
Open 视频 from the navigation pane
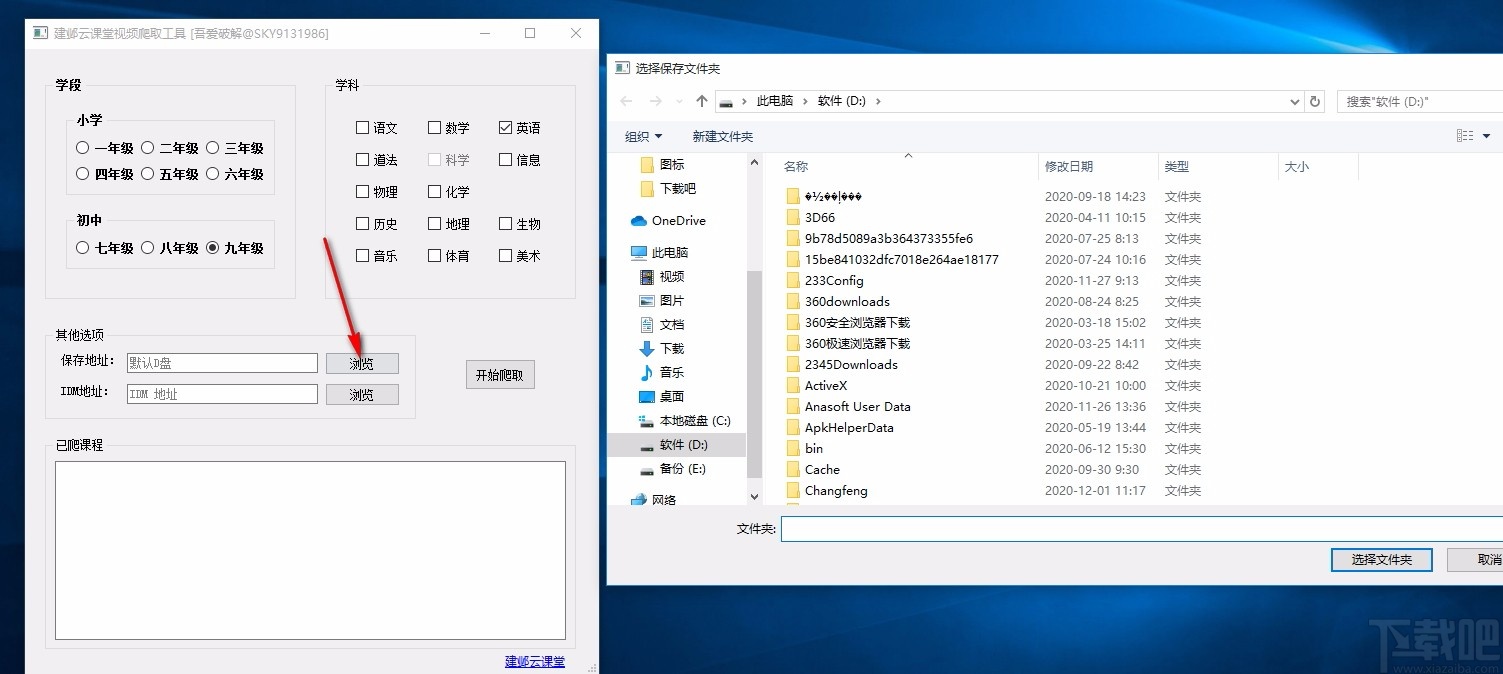tap(672, 276)
